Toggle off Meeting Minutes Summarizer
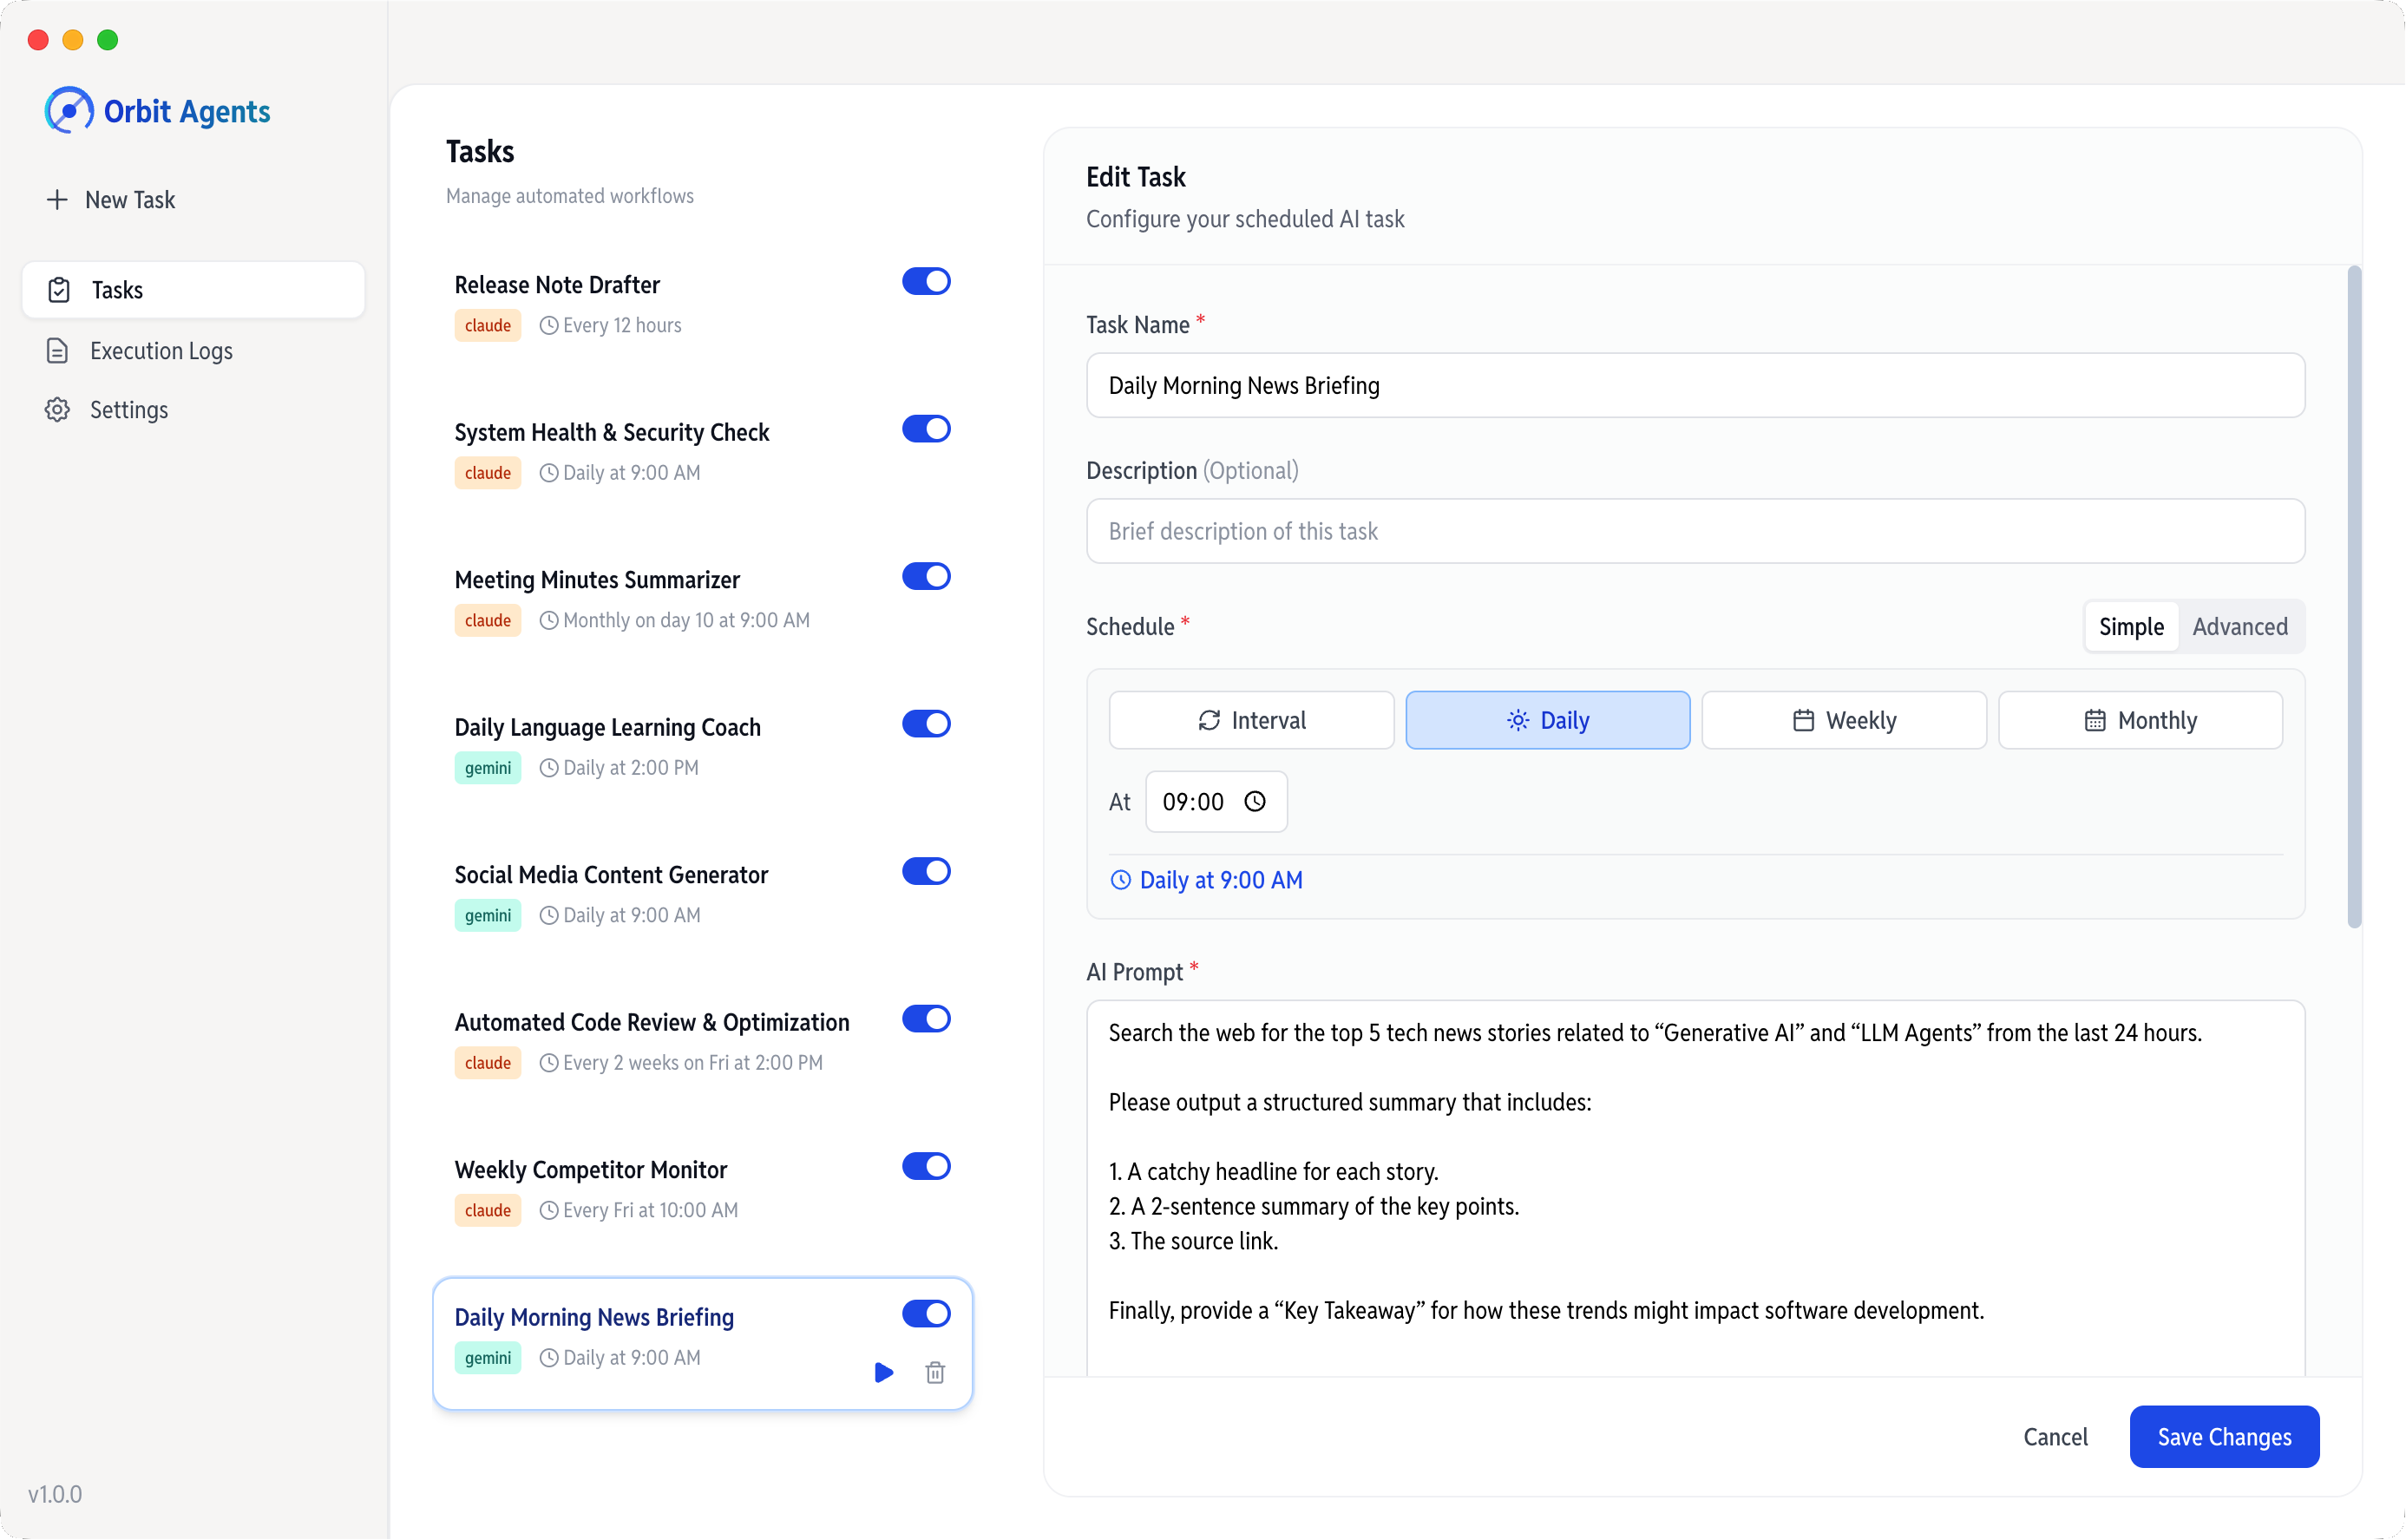Screen dimensions: 2406x1540 [x=926, y=577]
